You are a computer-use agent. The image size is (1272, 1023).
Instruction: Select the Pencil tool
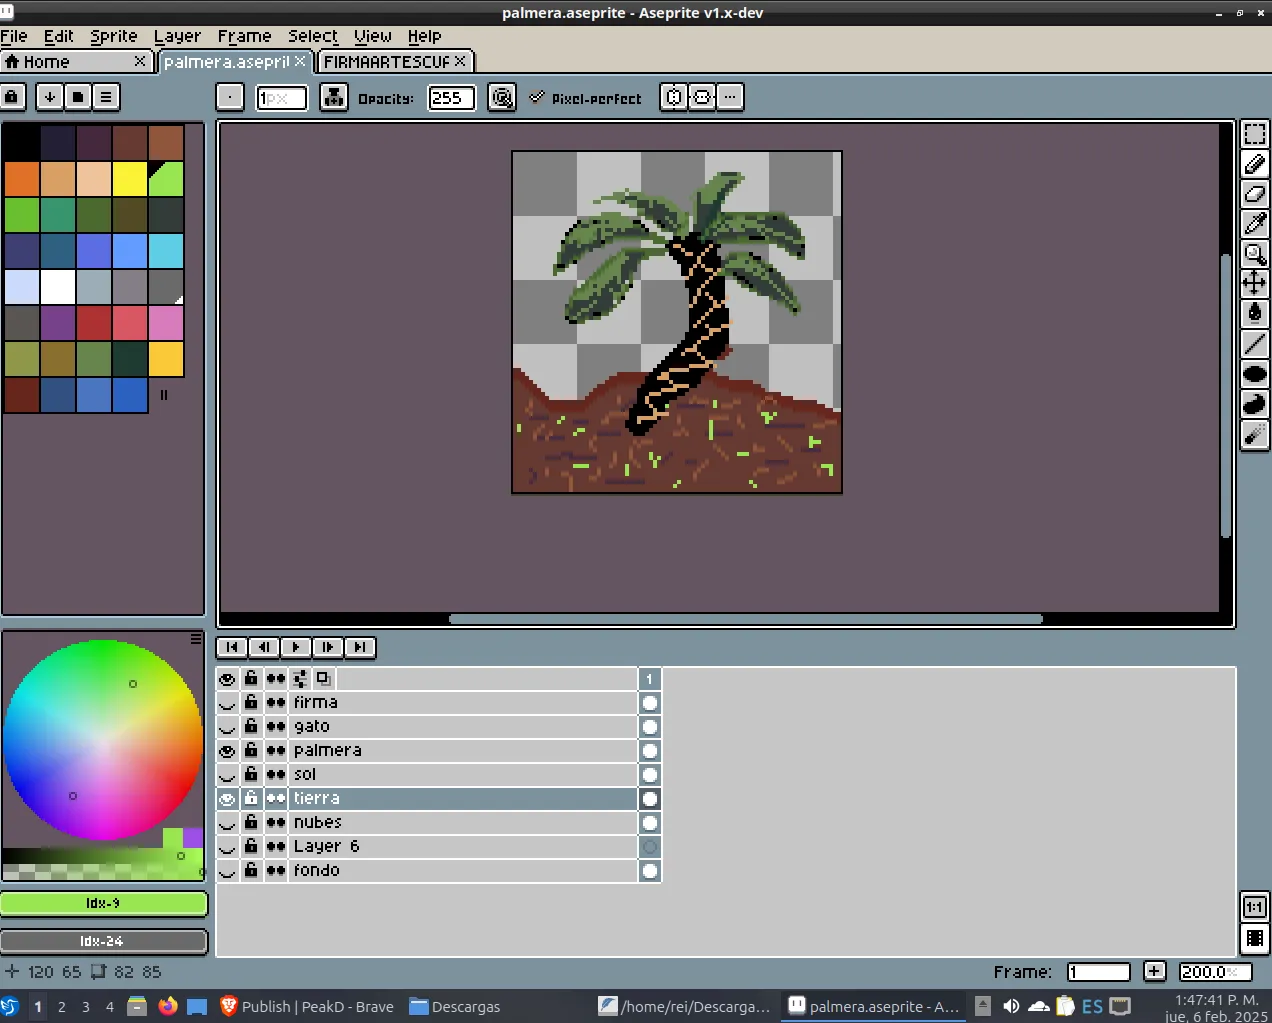tap(1255, 164)
